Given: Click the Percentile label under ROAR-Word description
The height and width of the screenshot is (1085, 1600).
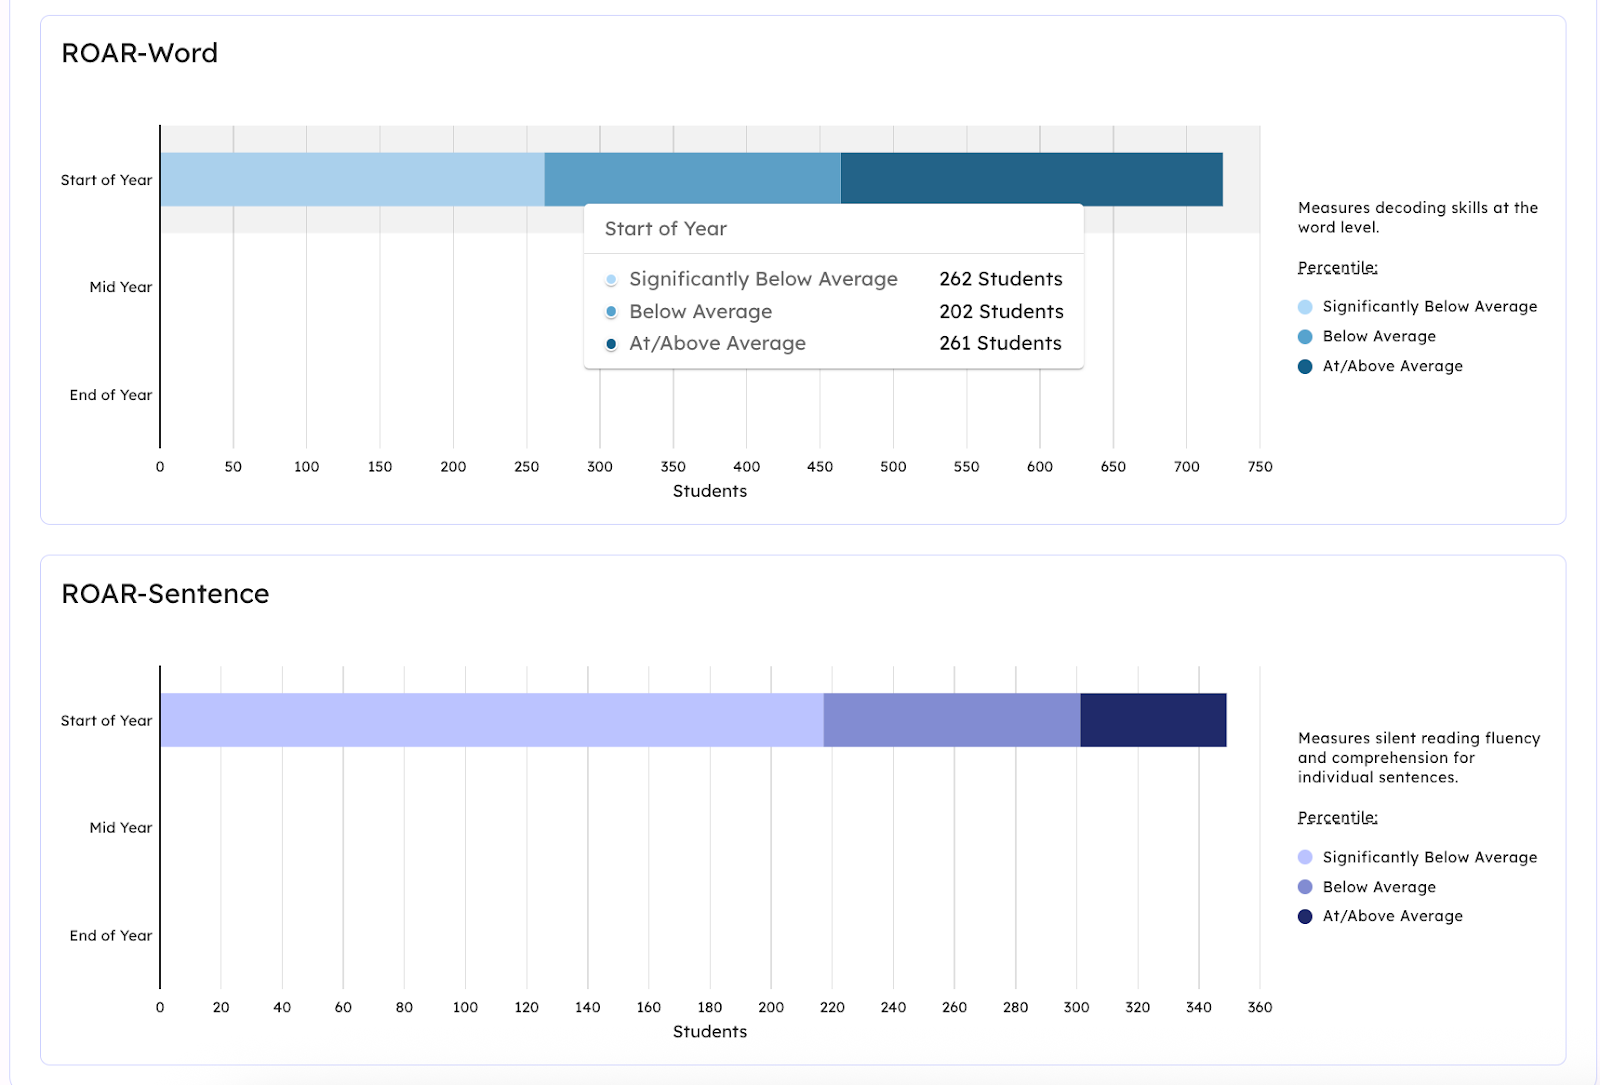Looking at the screenshot, I should point(1337,268).
